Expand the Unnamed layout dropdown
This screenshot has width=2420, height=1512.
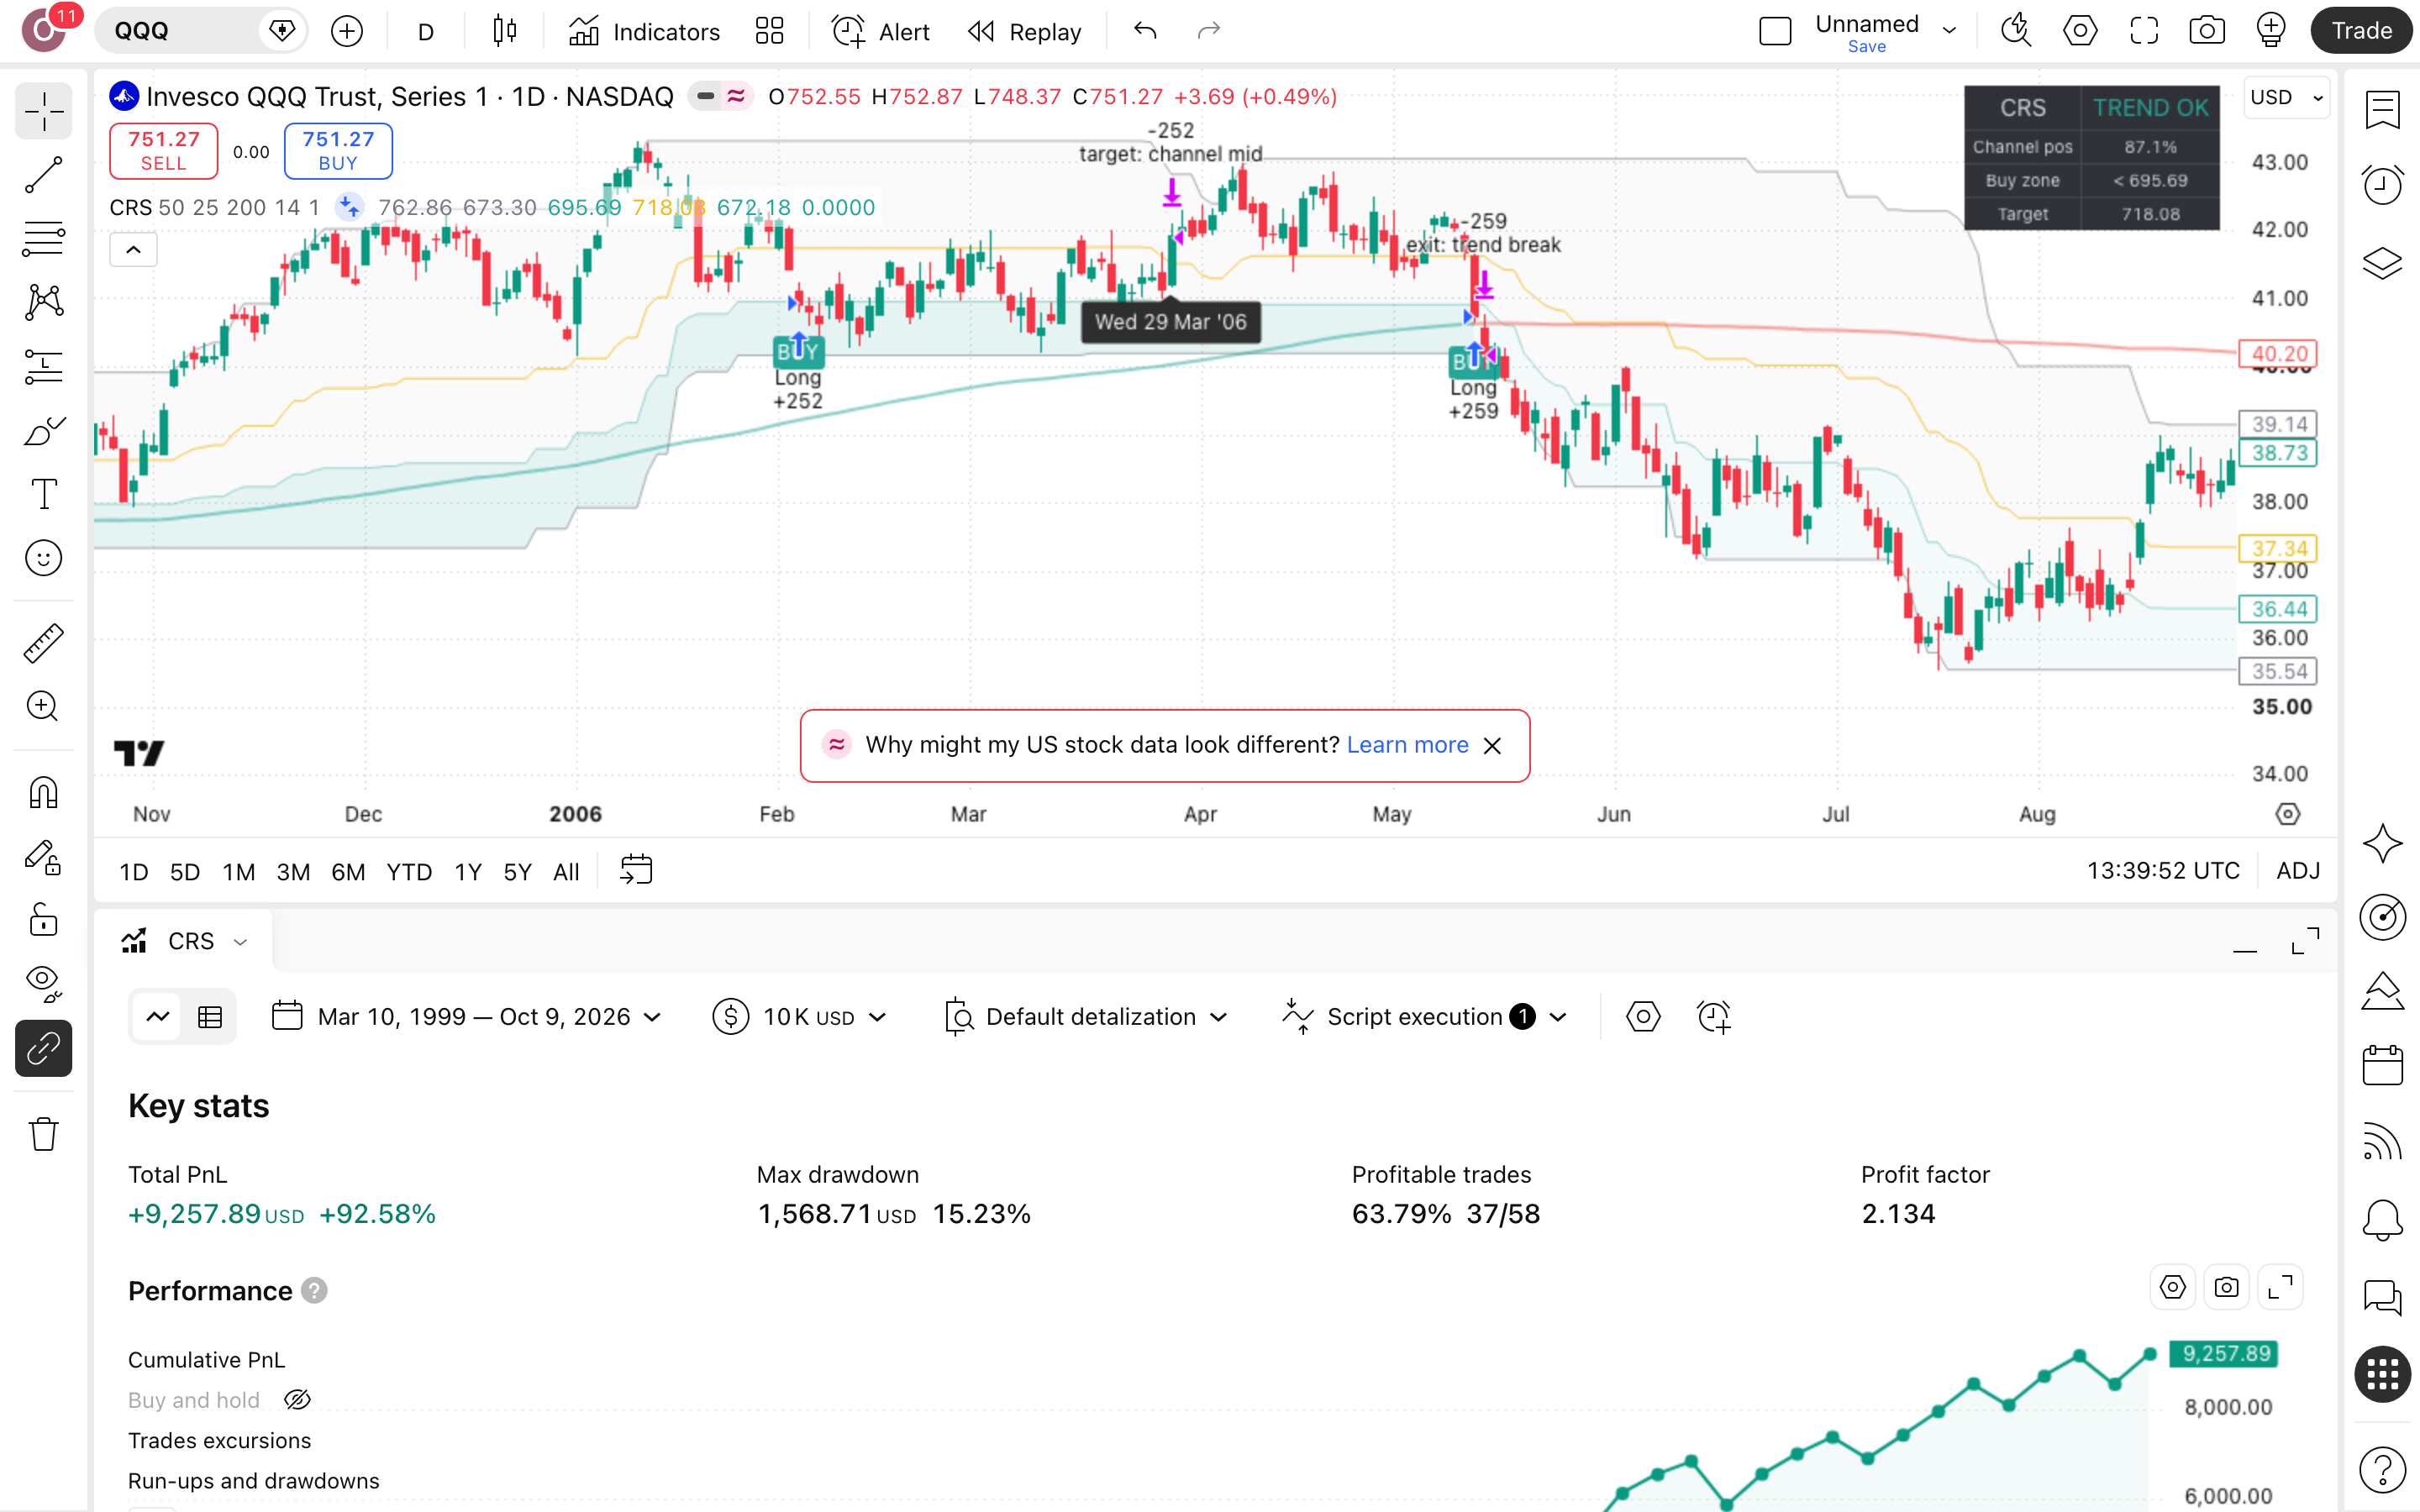coord(1949,31)
